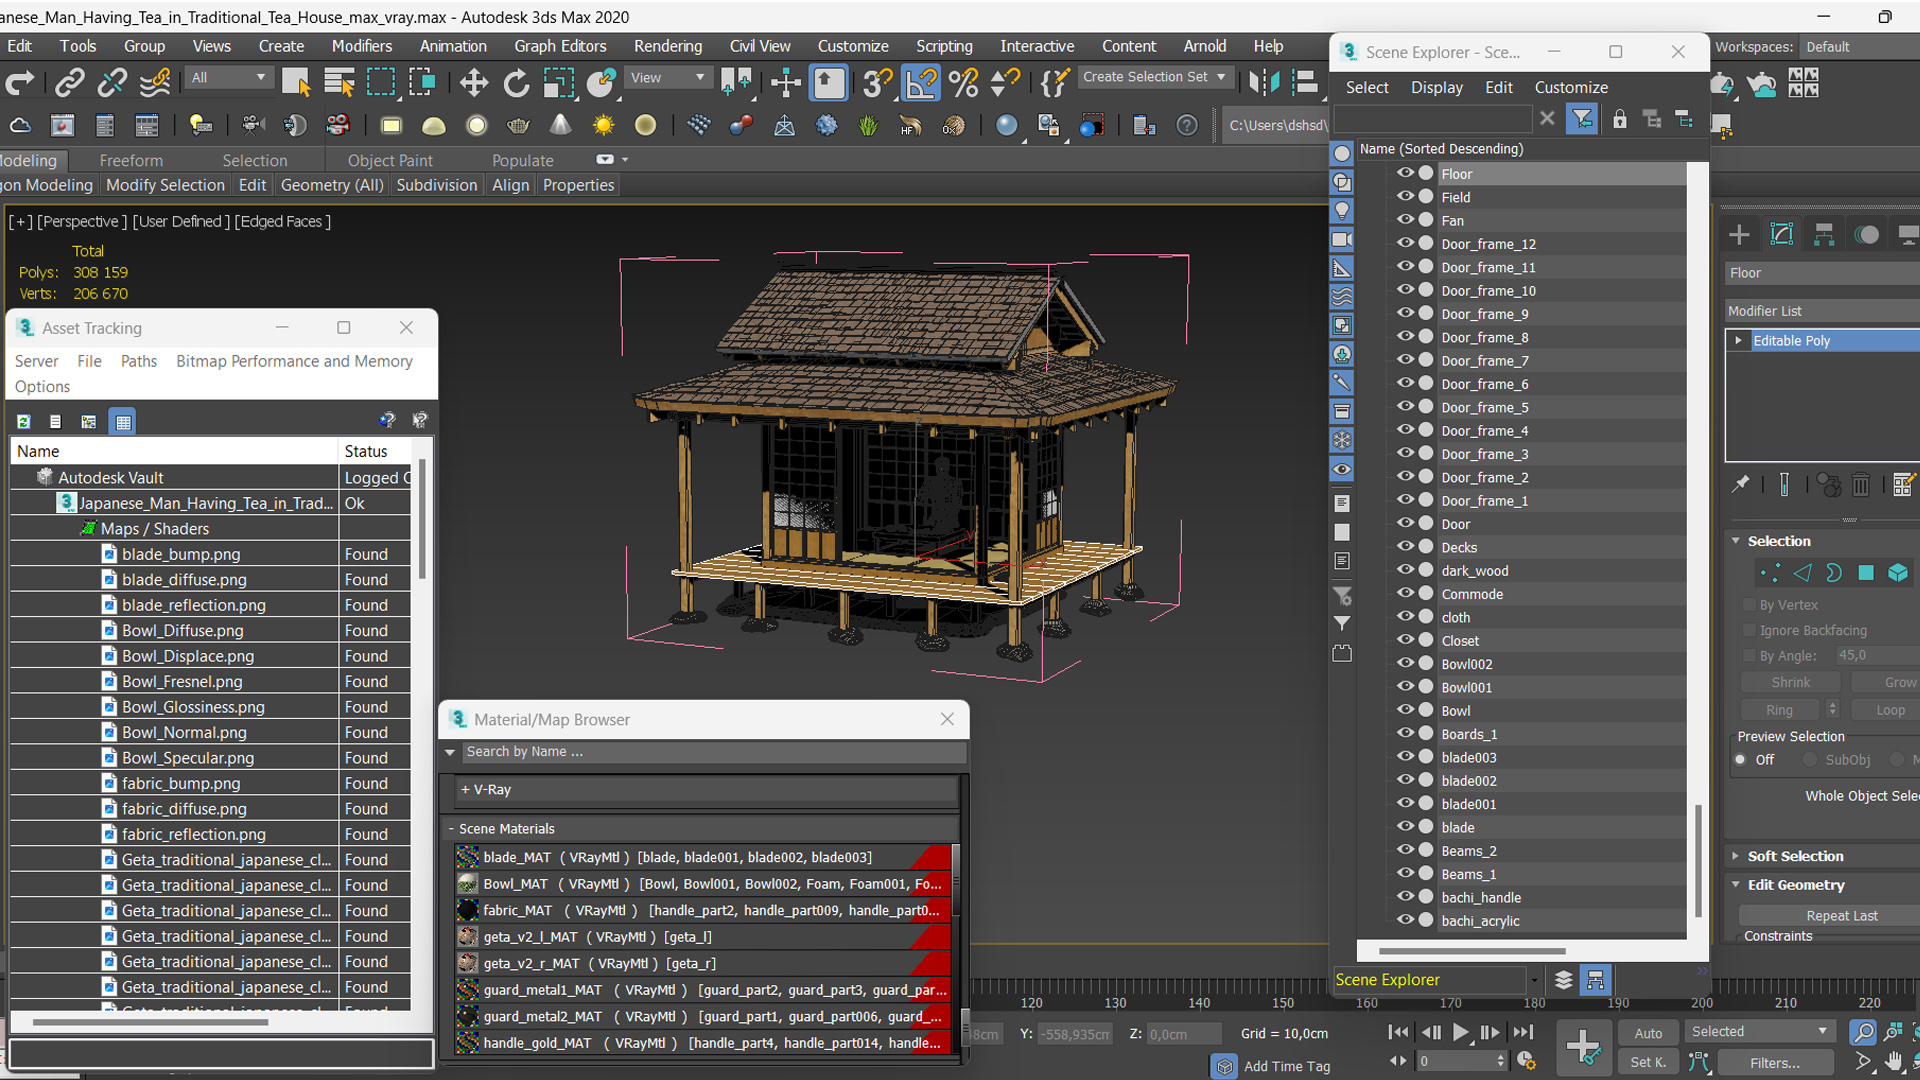Collapse the Edit Geometry rollout
Viewport: 1920px width, 1080px height.
[1795, 885]
